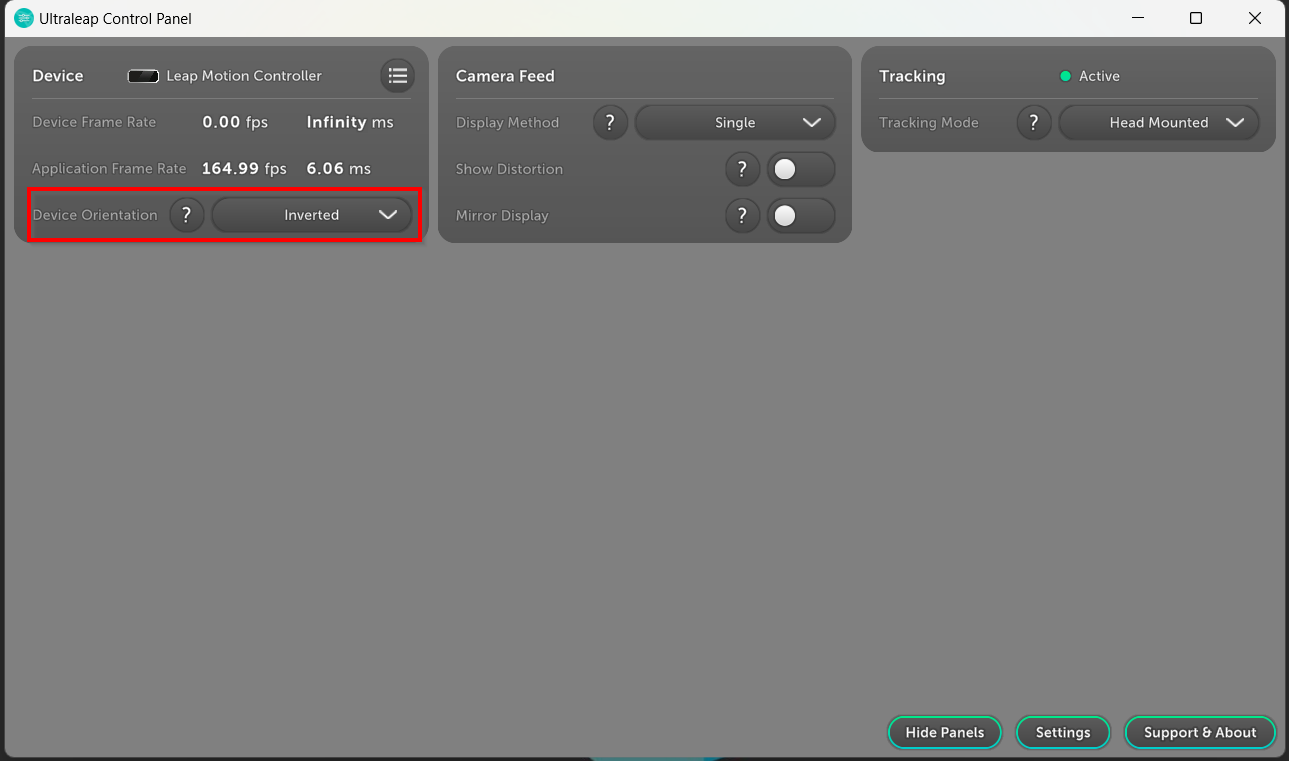Open help for Tracking Mode
This screenshot has width=1289, height=761.
coord(1034,123)
